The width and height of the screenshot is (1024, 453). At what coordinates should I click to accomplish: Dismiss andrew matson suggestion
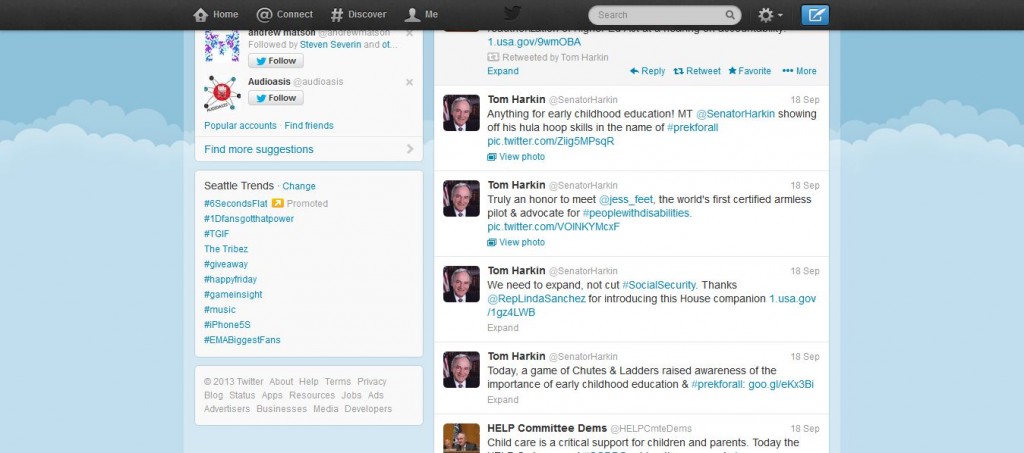(409, 33)
